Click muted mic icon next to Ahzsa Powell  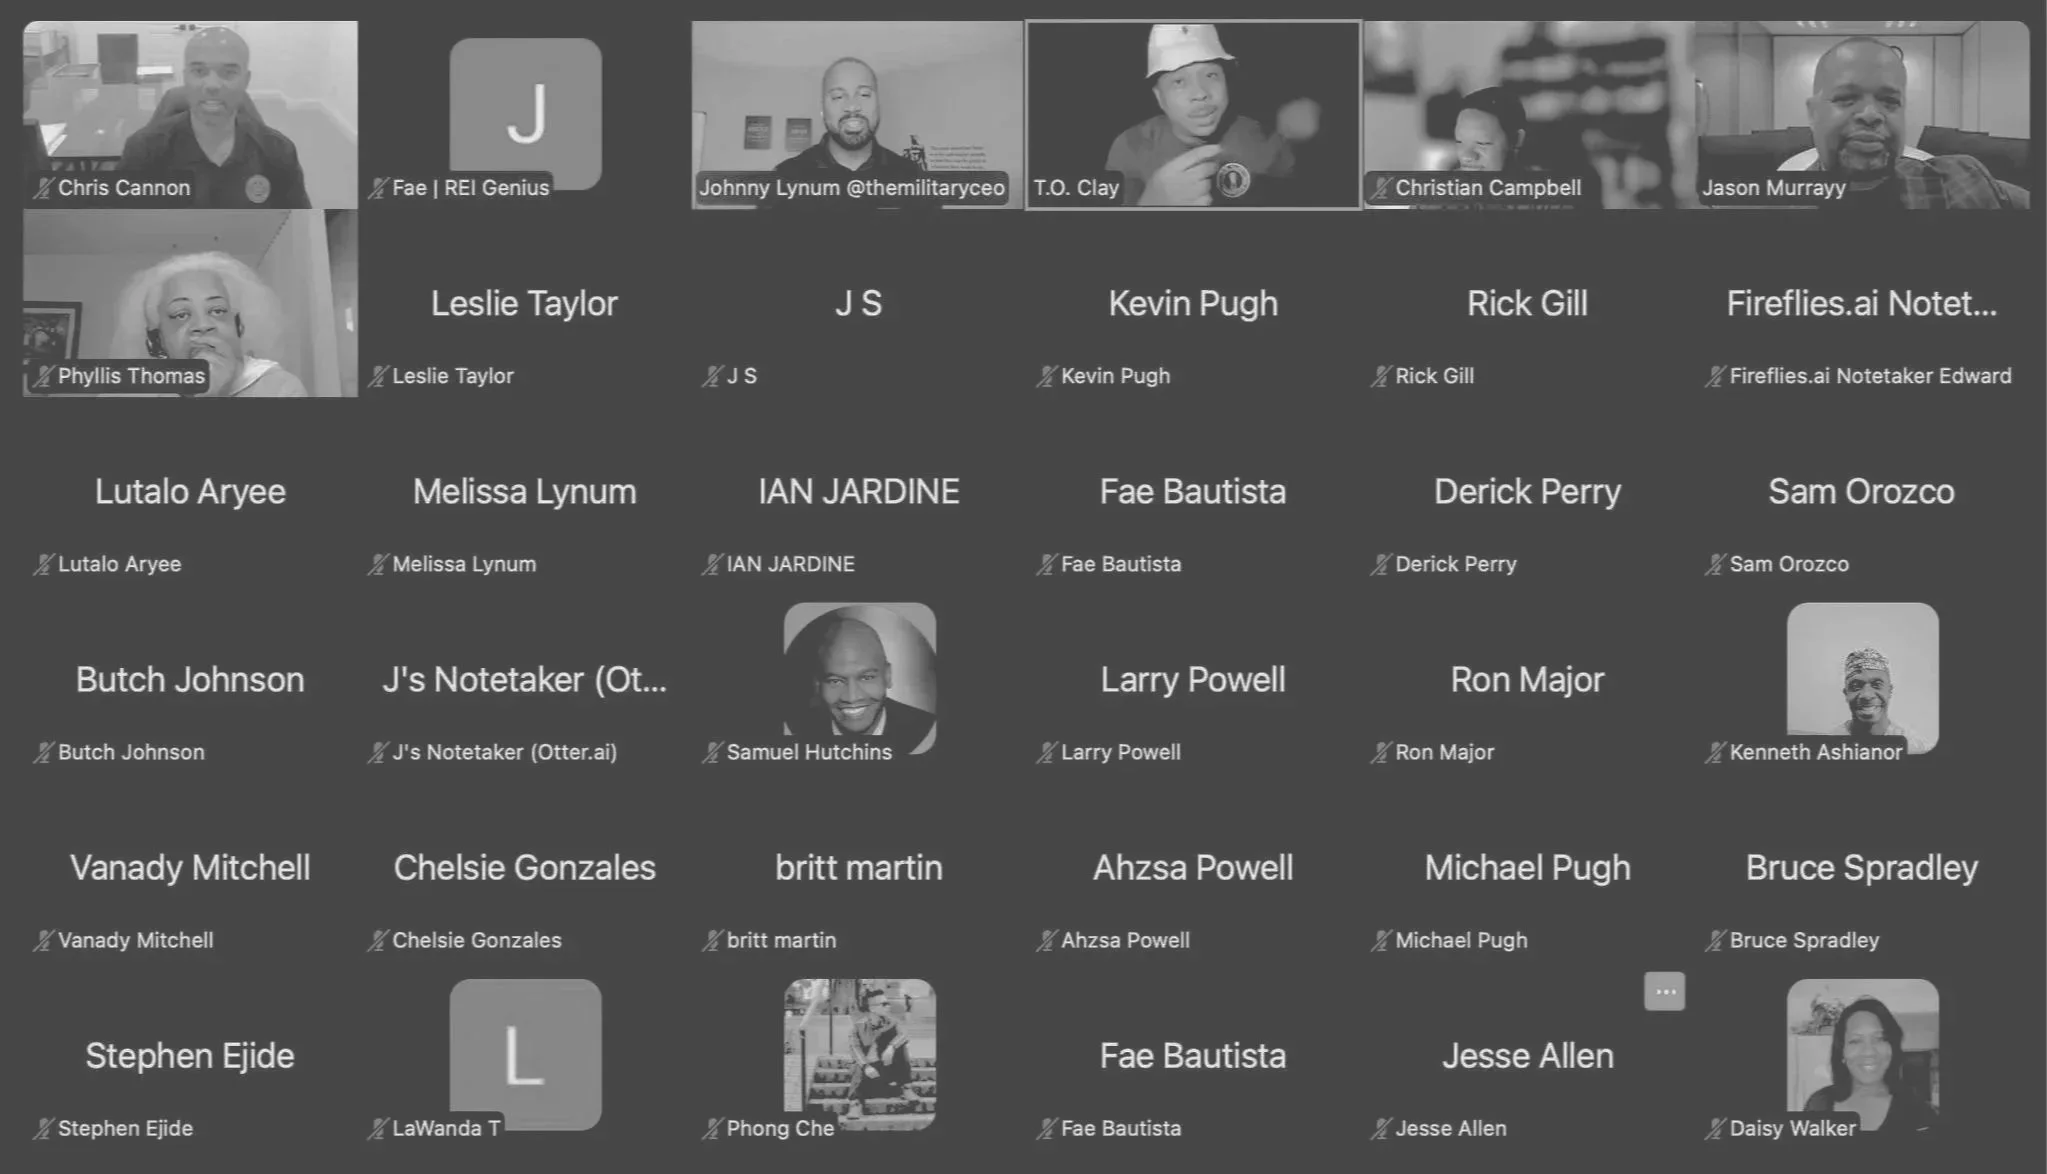click(x=1046, y=940)
